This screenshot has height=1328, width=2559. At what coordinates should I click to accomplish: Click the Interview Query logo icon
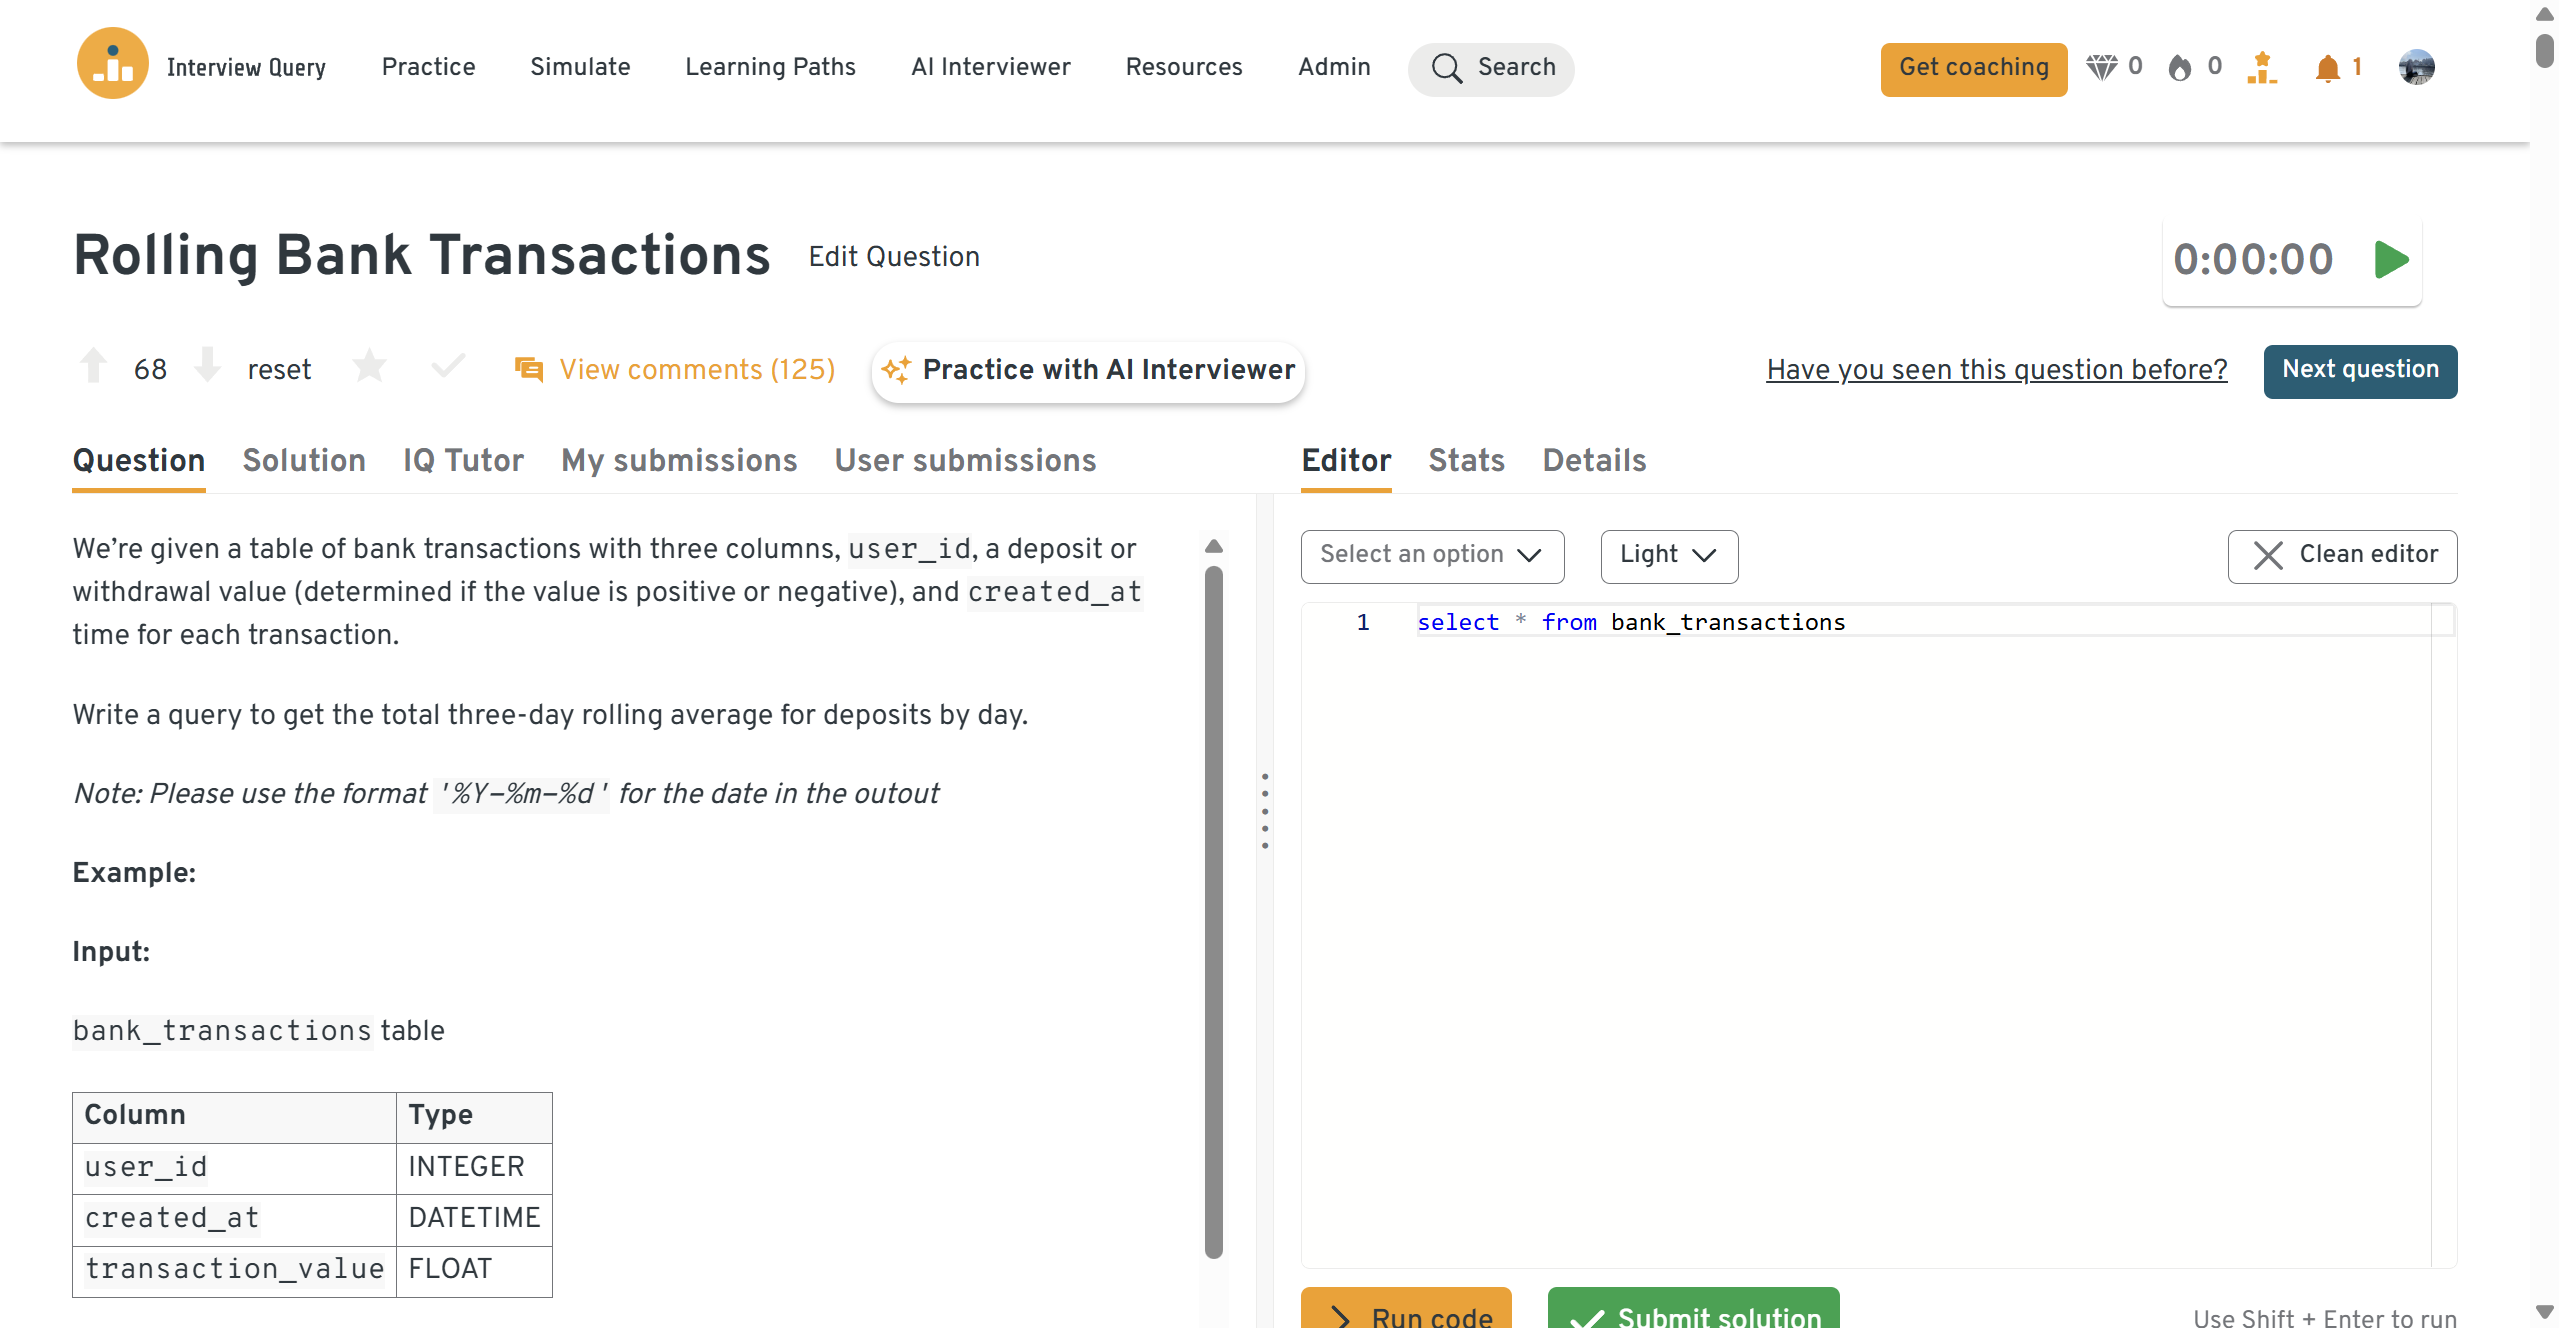113,64
